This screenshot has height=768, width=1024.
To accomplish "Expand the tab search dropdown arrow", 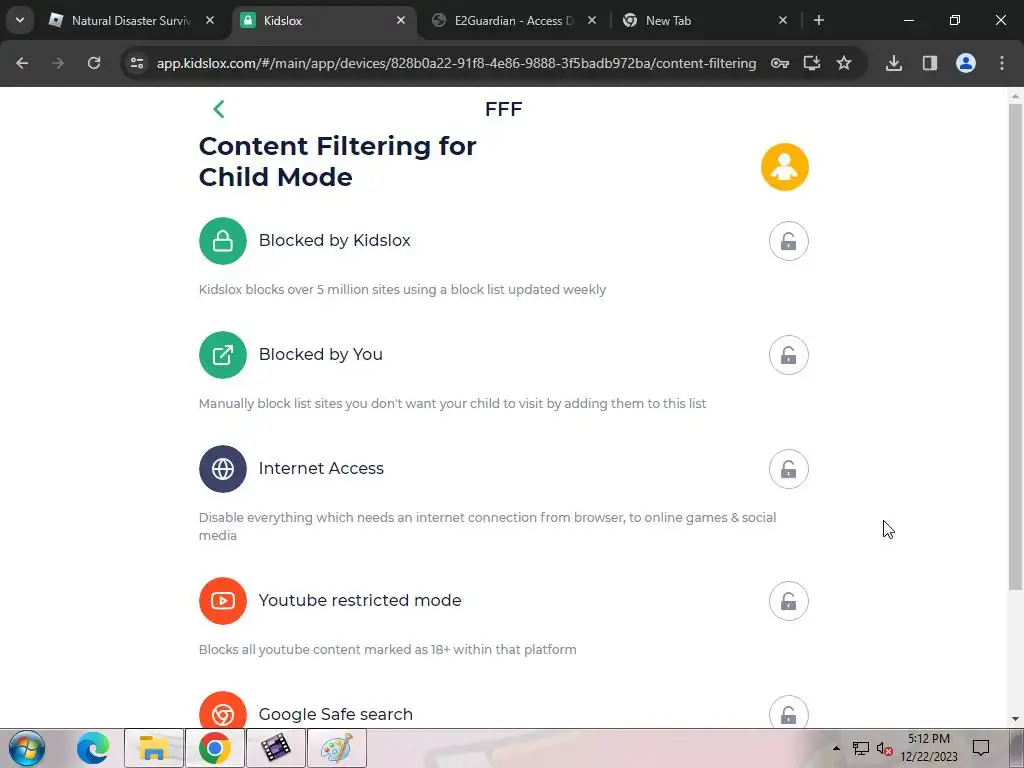I will (x=20, y=20).
